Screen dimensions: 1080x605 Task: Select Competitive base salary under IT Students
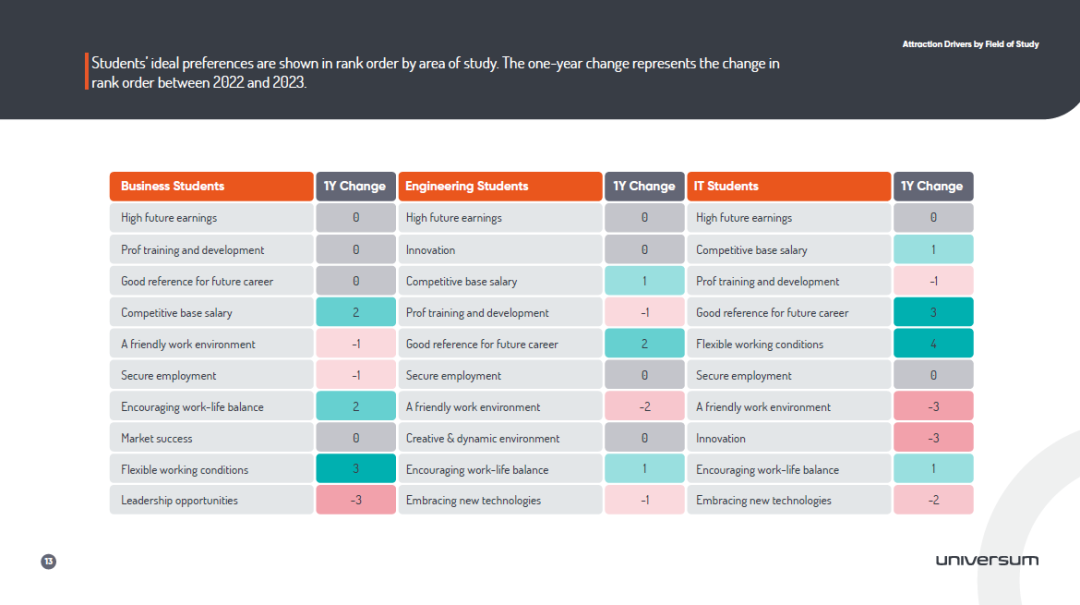tap(789, 249)
